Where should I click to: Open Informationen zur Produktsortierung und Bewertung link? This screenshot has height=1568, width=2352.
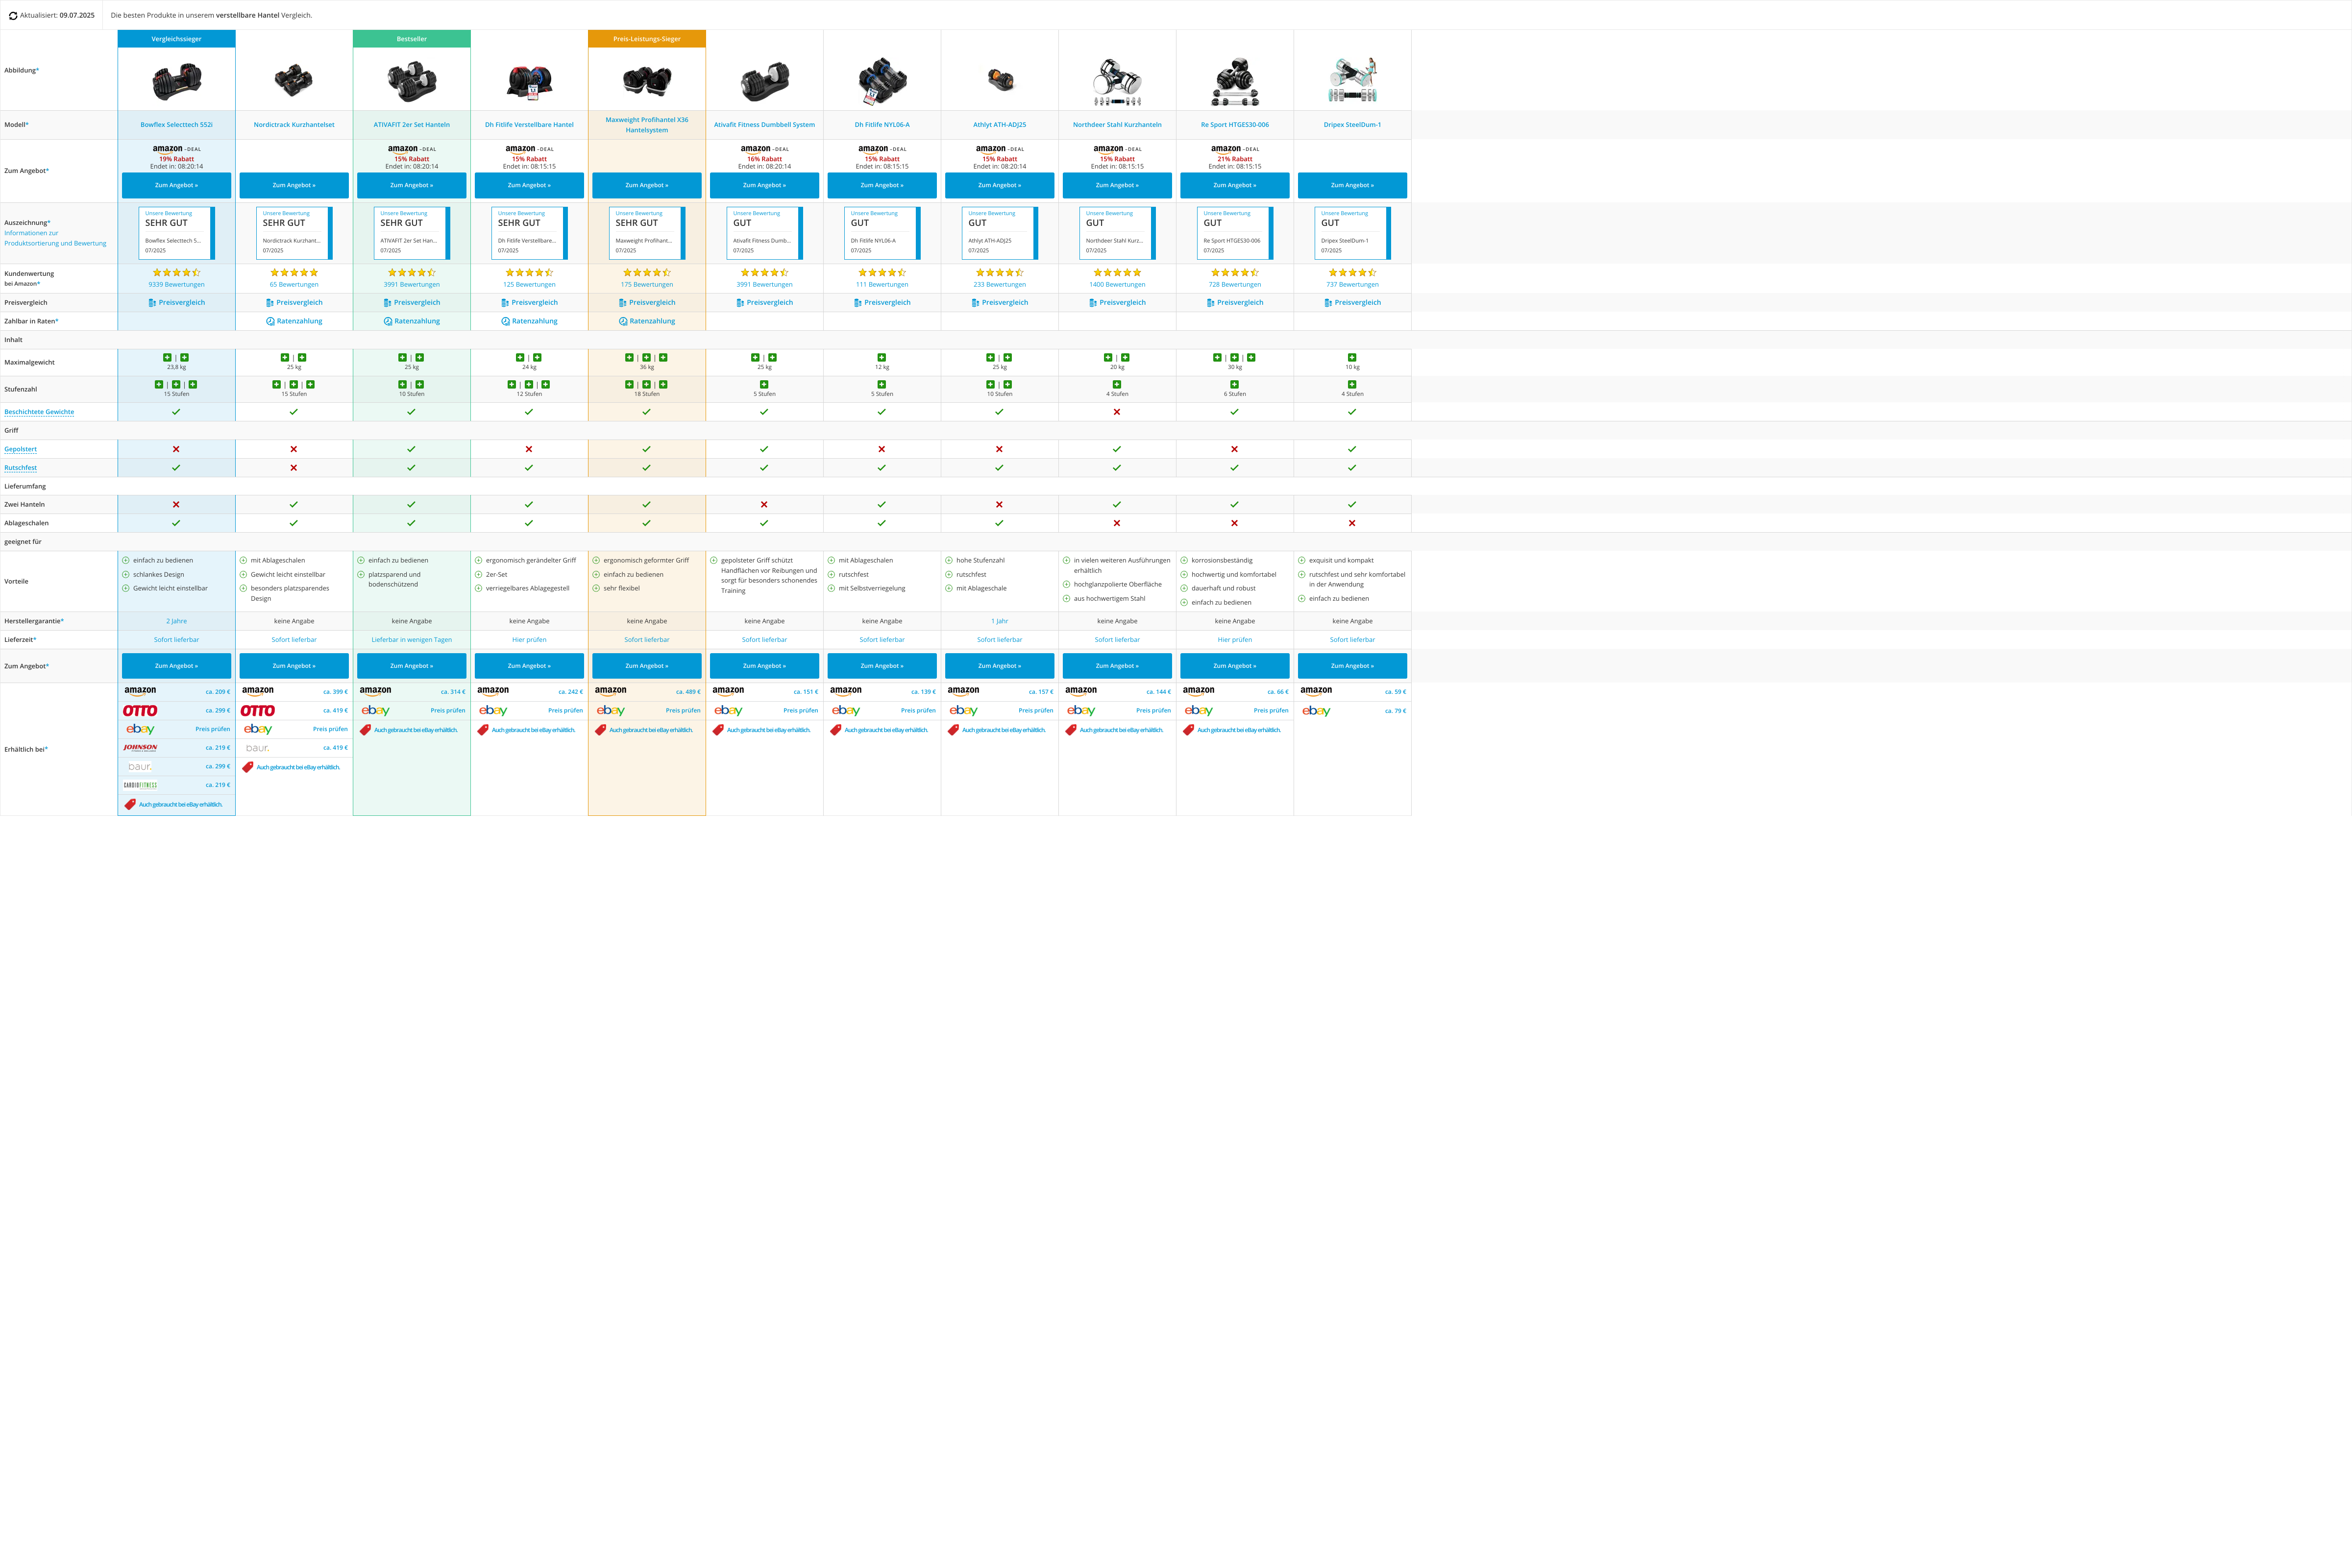point(55,238)
